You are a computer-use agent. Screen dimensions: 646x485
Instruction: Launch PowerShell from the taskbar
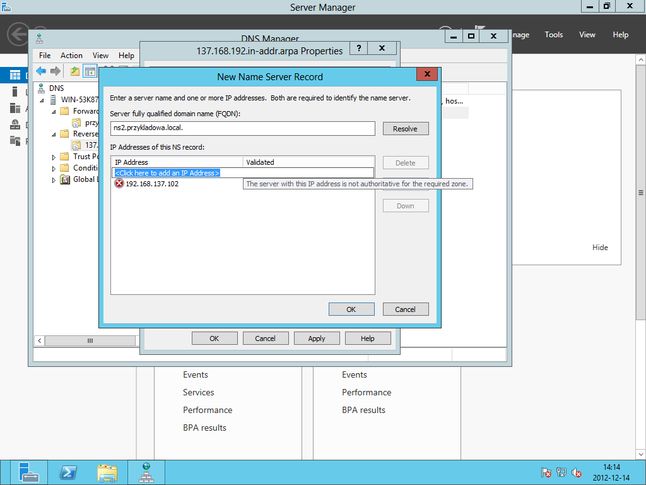68,472
